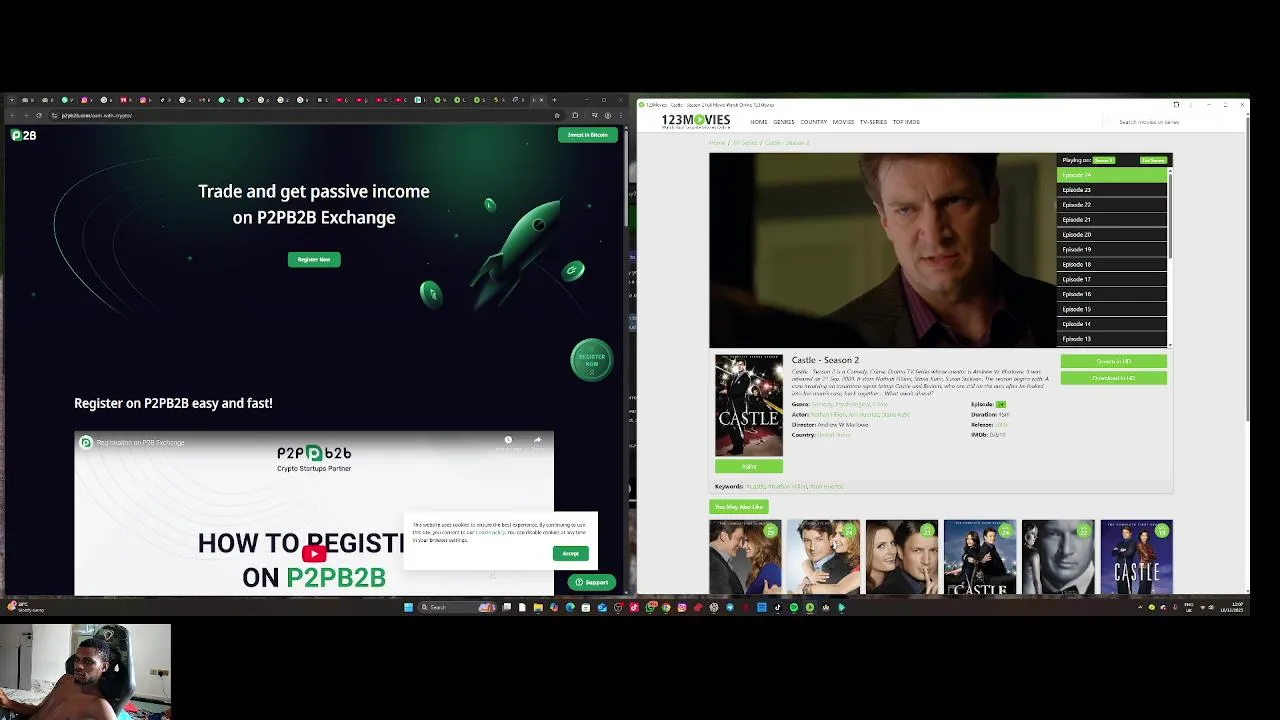Click search magnifier icon on 123Movies
The width and height of the screenshot is (1280, 720).
pyautogui.click(x=1108, y=122)
